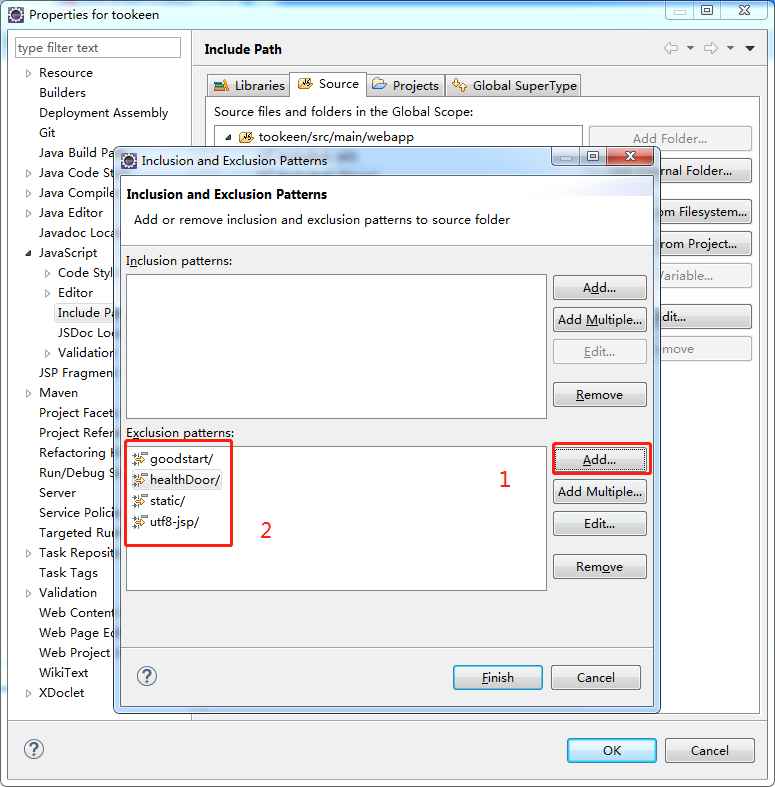Expand the Resource tree node
The image size is (775, 787).
click(x=28, y=73)
